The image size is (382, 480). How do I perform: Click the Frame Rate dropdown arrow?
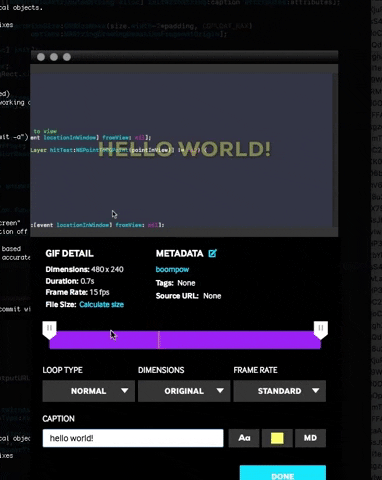pos(316,391)
